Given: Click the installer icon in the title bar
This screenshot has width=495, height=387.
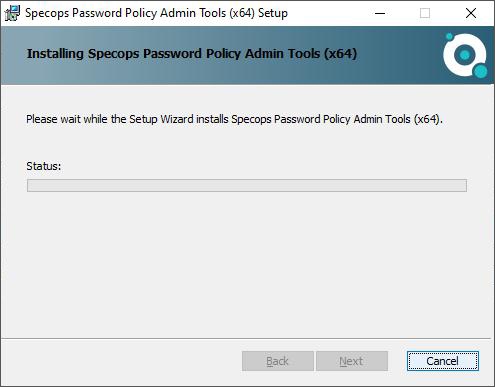Looking at the screenshot, I should click(x=12, y=13).
